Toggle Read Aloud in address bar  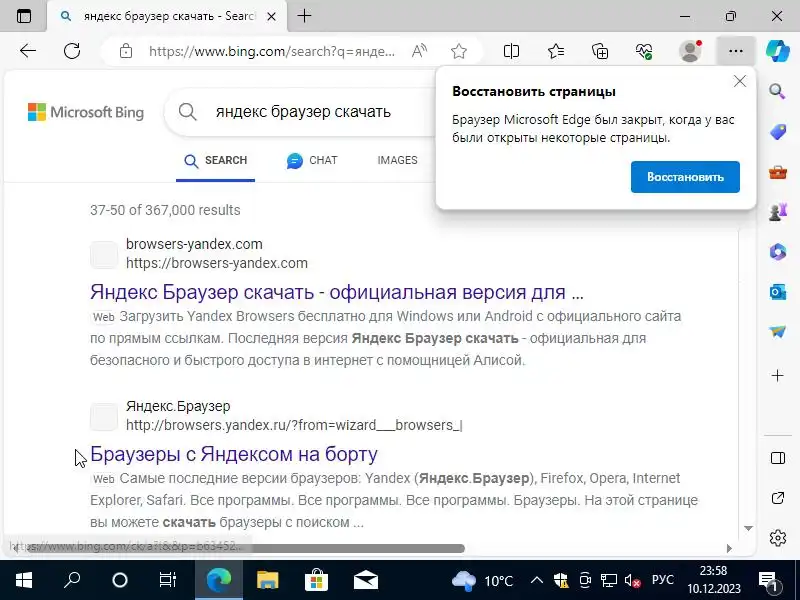(x=419, y=51)
